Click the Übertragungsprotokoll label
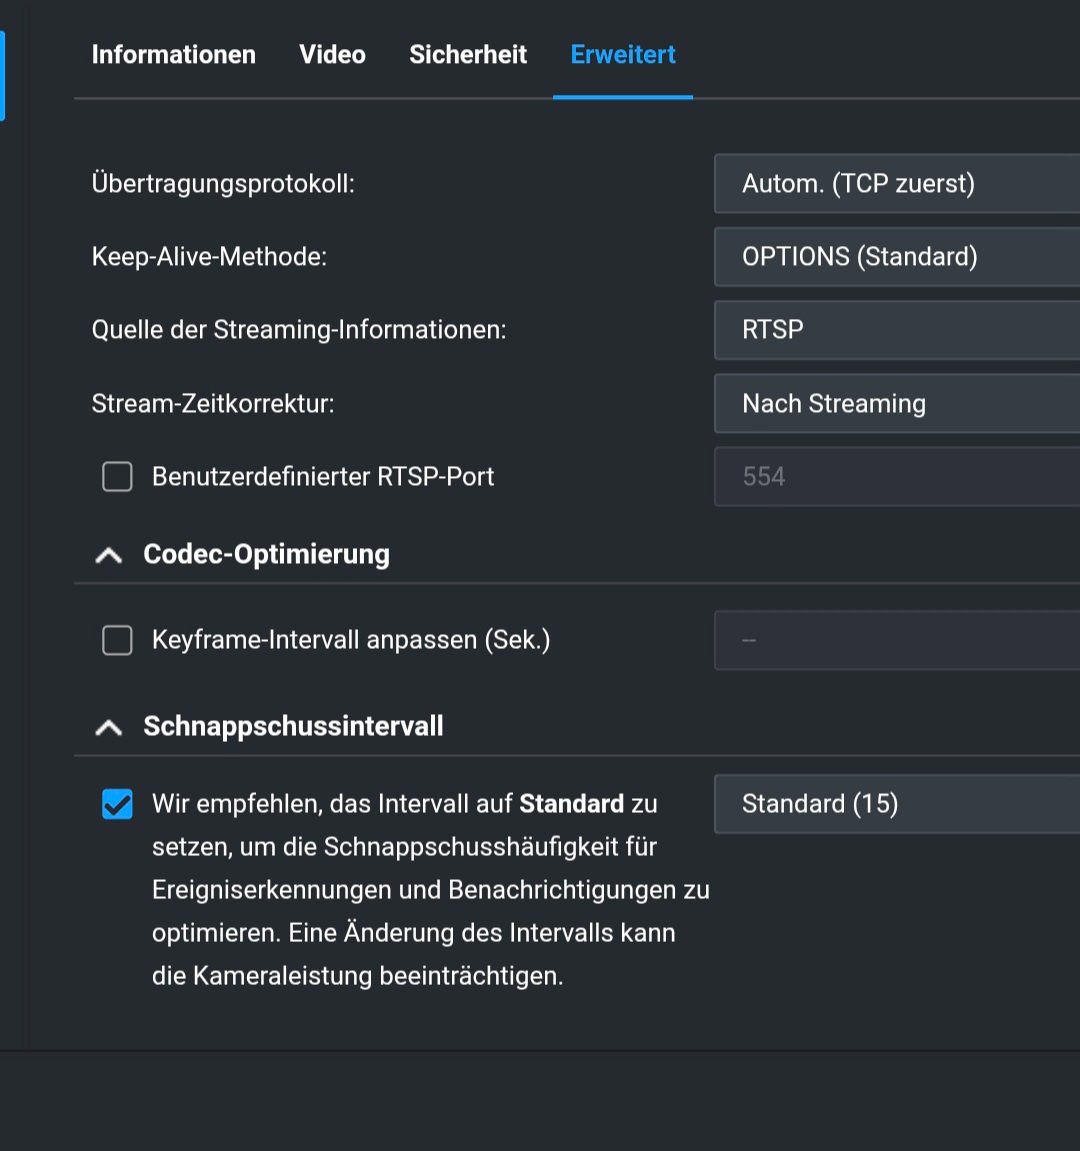 (x=223, y=184)
